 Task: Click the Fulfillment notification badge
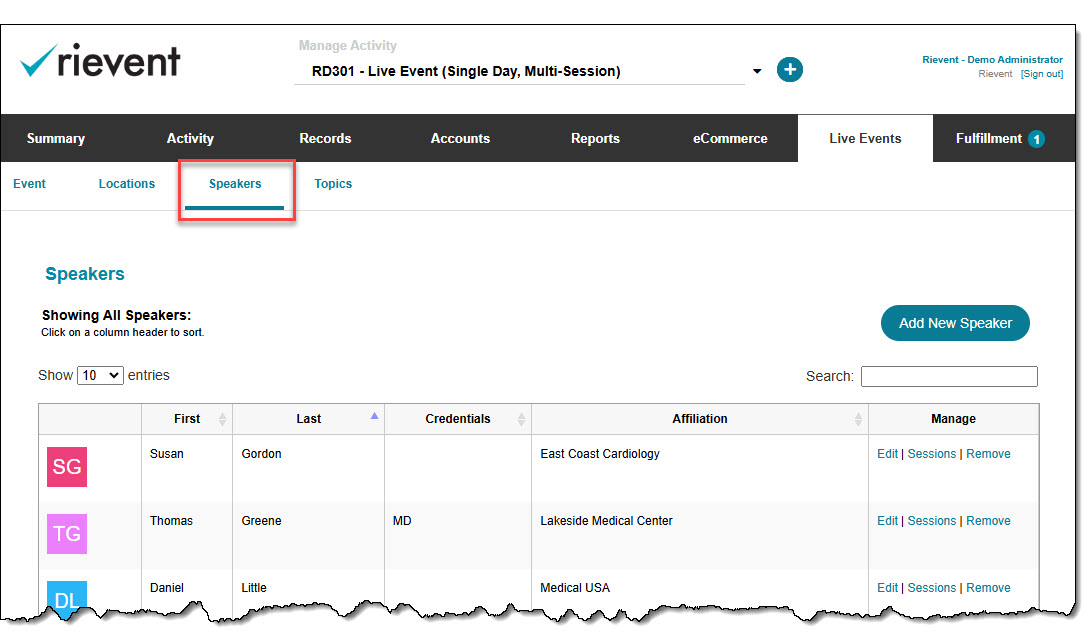[1036, 138]
